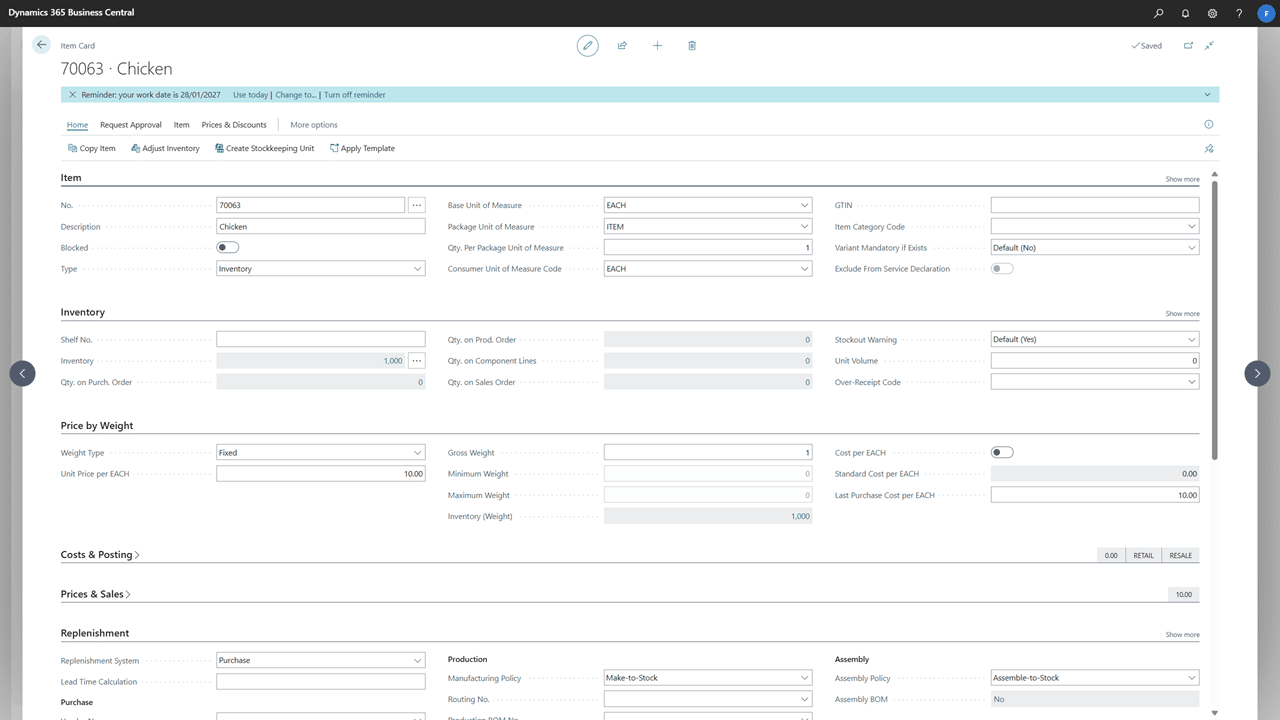Open item card in new window icon
Screen dimensions: 1280x720
pyautogui.click(x=1188, y=45)
